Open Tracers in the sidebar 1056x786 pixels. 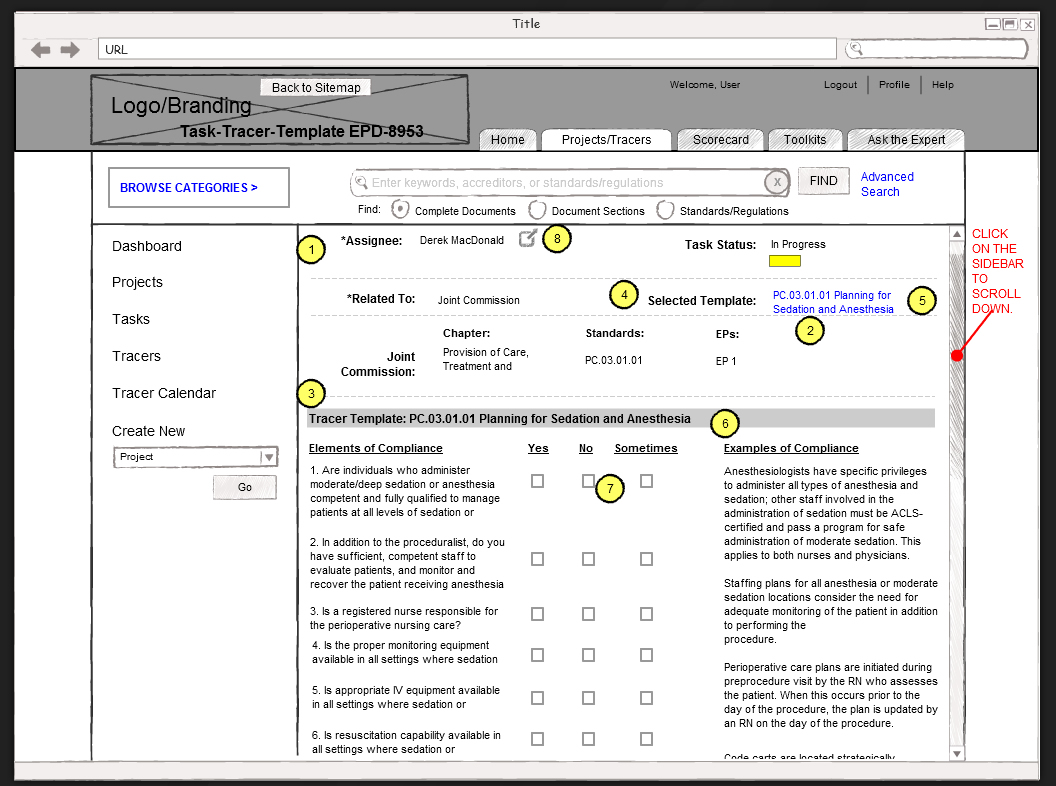pos(136,356)
